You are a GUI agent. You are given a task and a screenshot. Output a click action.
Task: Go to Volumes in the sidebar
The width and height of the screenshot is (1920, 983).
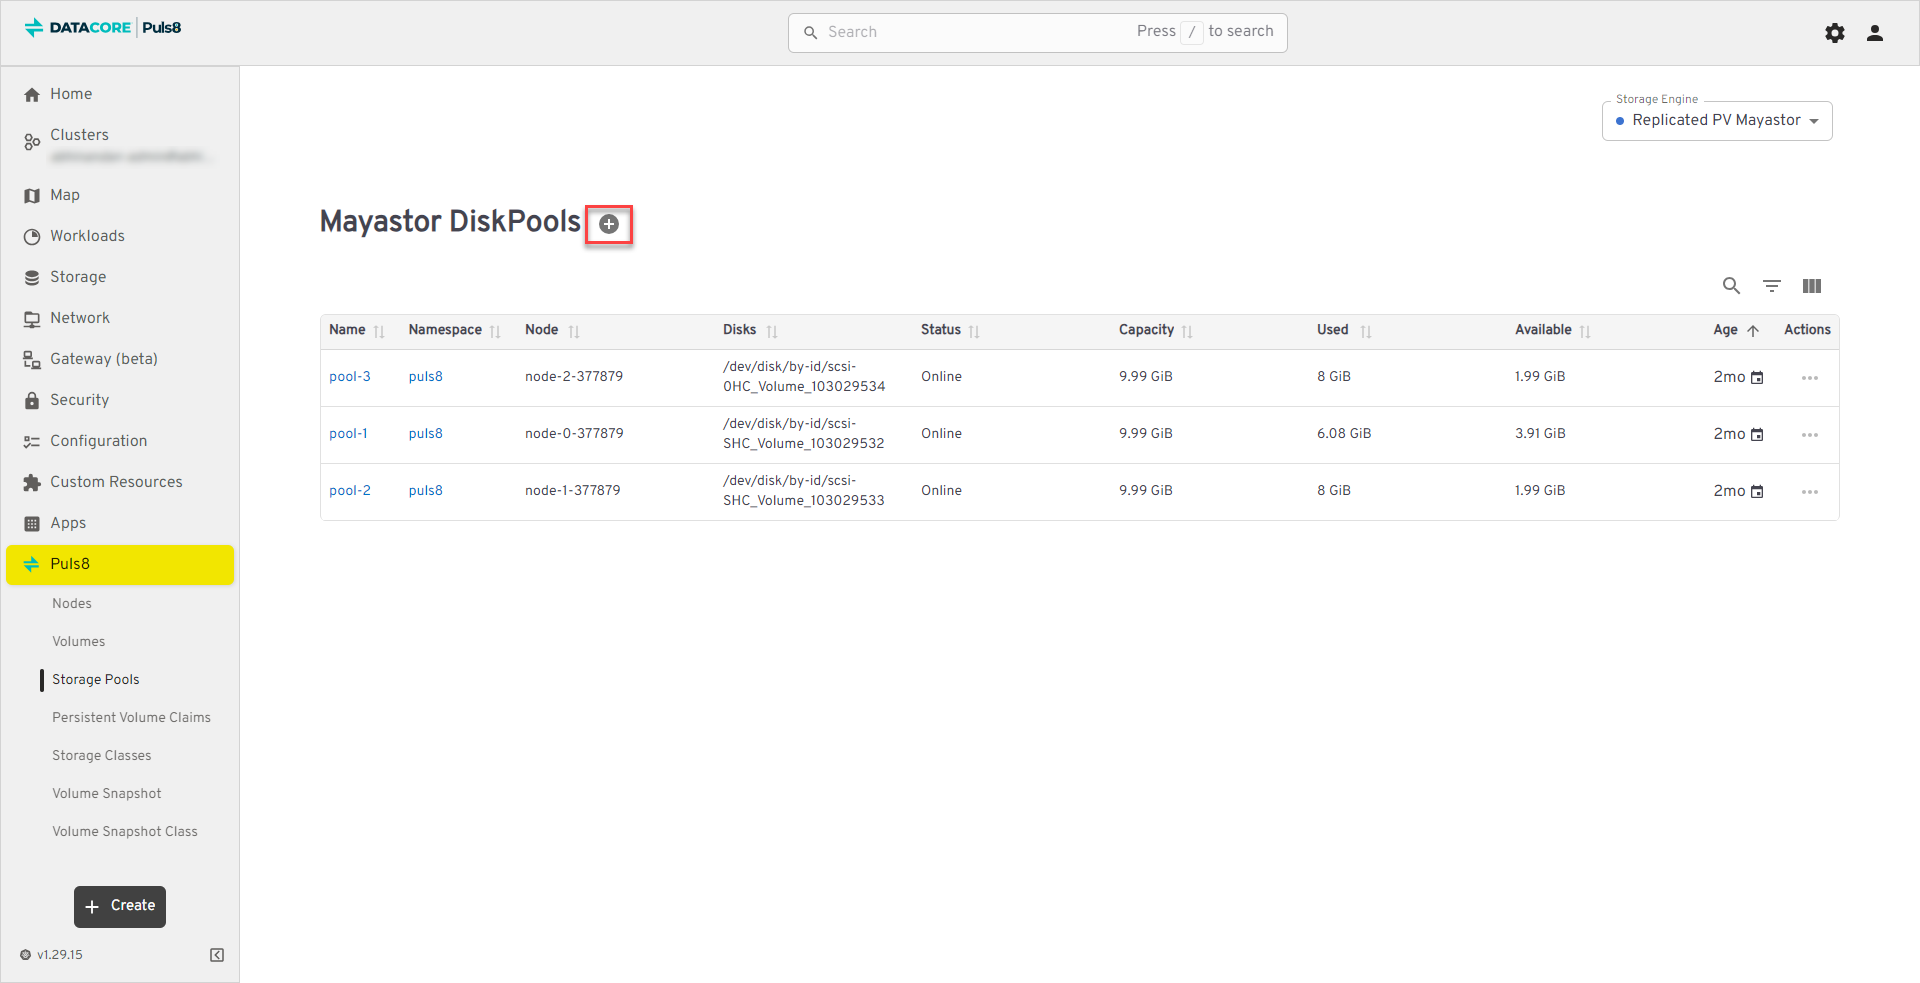click(x=78, y=641)
